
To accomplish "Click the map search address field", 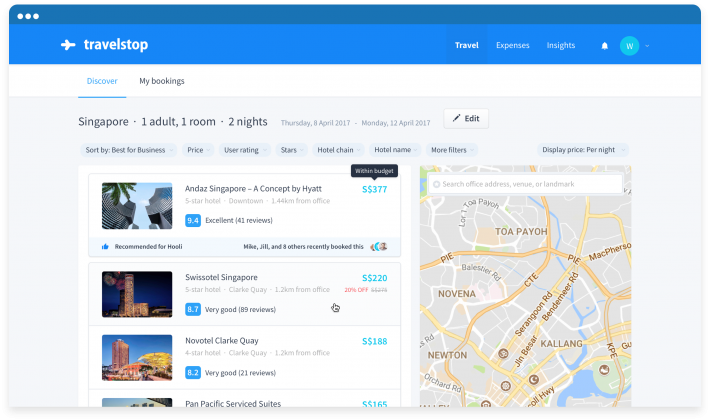I will click(x=525, y=184).
